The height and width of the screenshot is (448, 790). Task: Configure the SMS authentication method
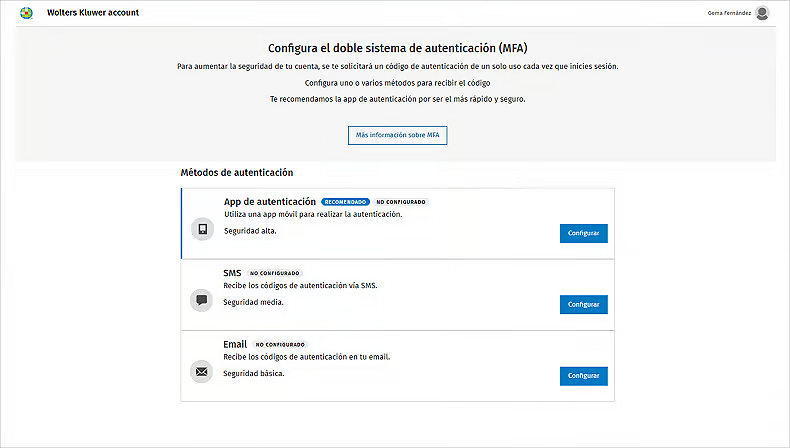tap(583, 304)
